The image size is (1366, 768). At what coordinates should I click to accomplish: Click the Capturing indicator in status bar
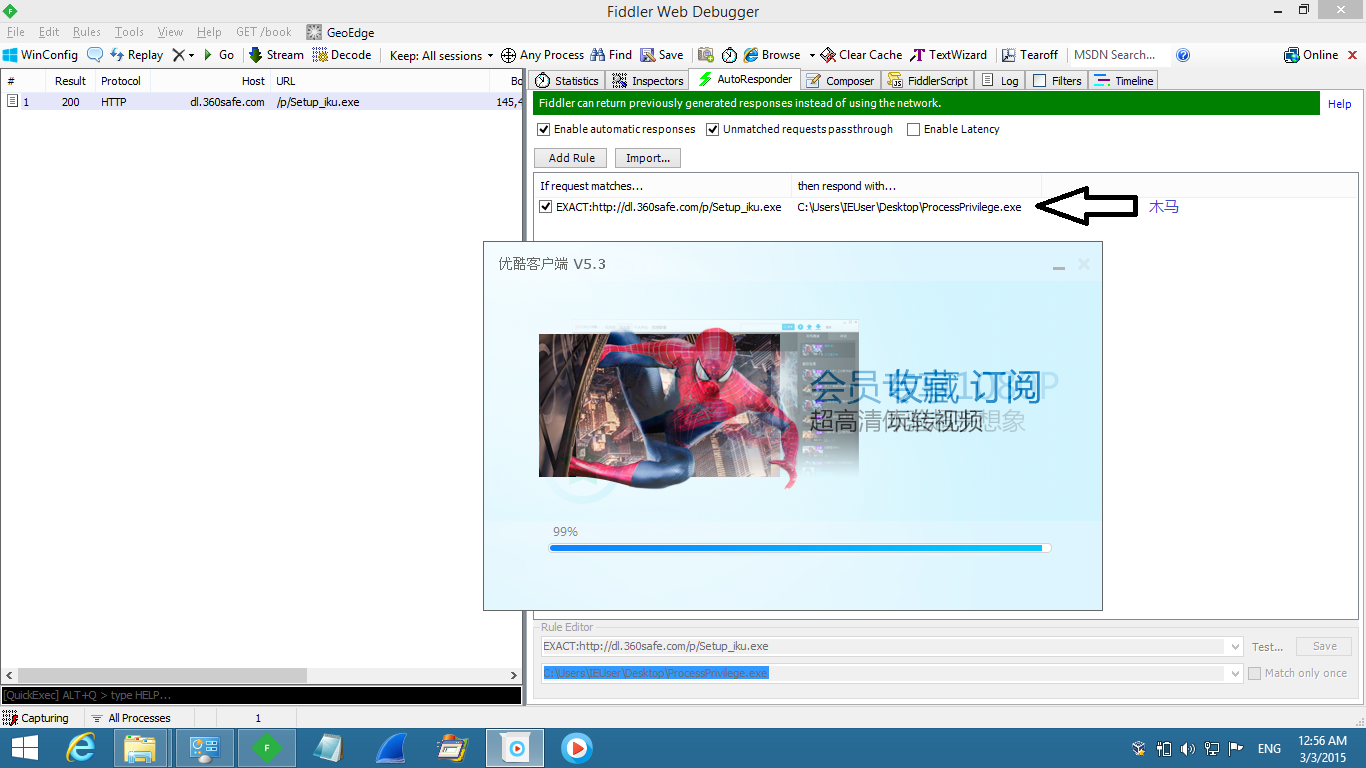(36, 718)
